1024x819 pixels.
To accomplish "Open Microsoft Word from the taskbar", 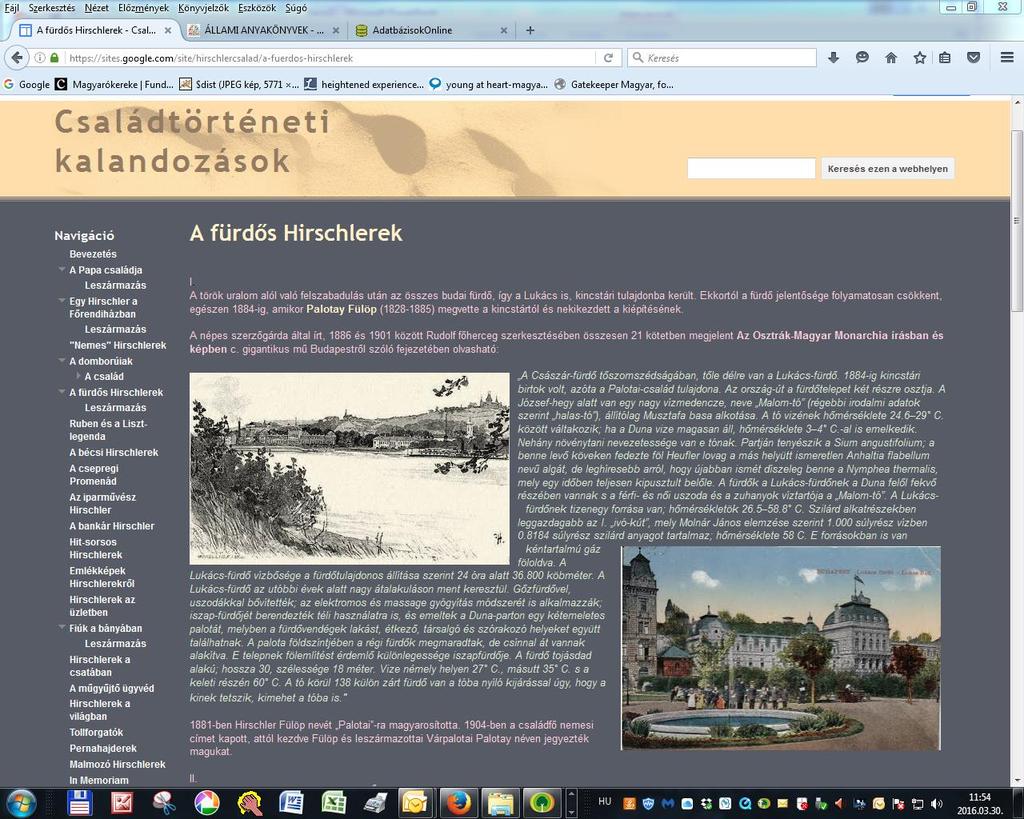I will coord(291,803).
